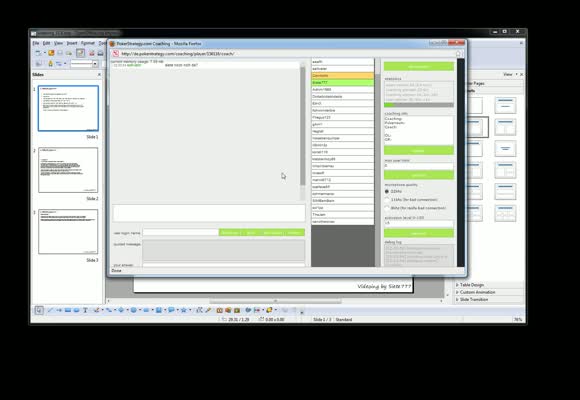Choose the Ellipse drawing tool
This screenshot has height=400, width=580.
[76, 310]
